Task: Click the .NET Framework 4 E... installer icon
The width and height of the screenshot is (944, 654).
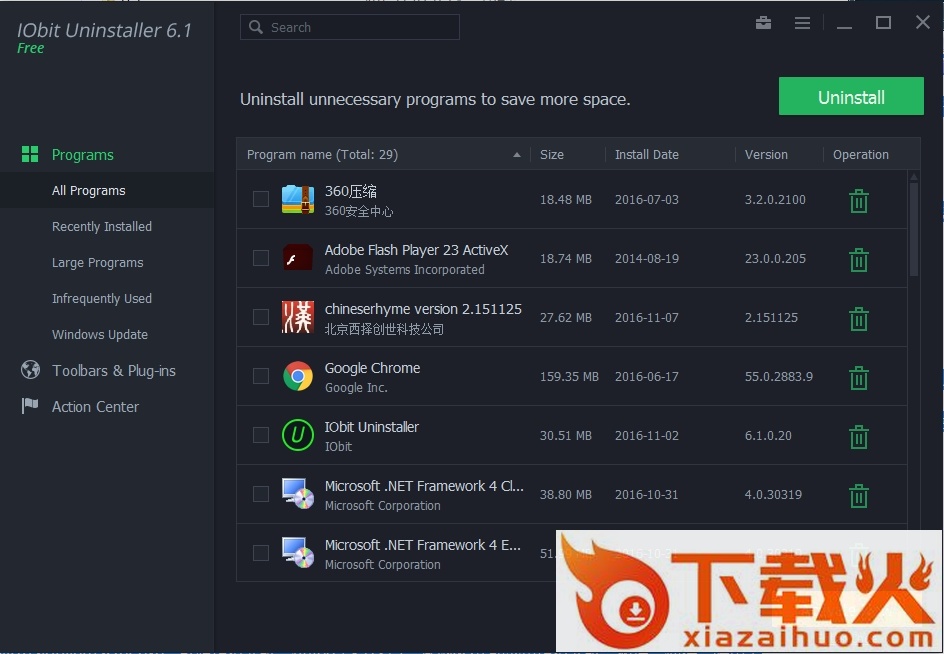Action: [x=298, y=553]
